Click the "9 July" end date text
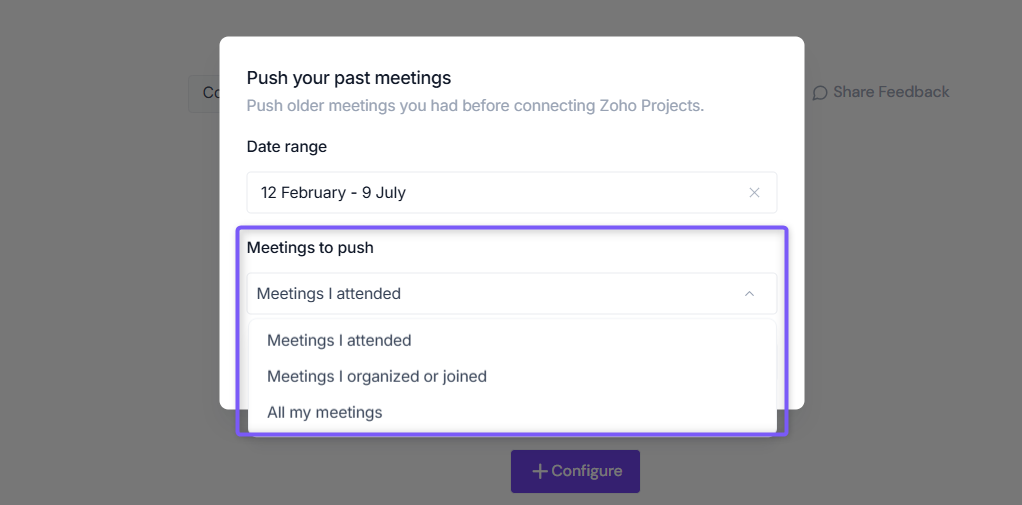The image size is (1022, 505). [385, 193]
